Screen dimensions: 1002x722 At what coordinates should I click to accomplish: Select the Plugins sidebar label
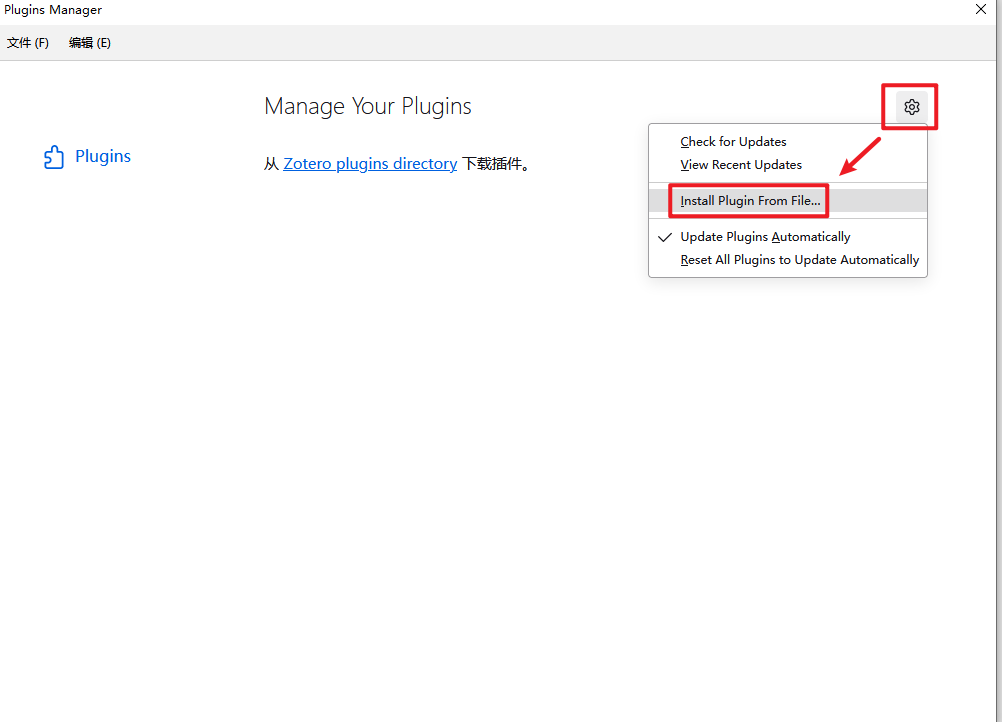point(103,157)
